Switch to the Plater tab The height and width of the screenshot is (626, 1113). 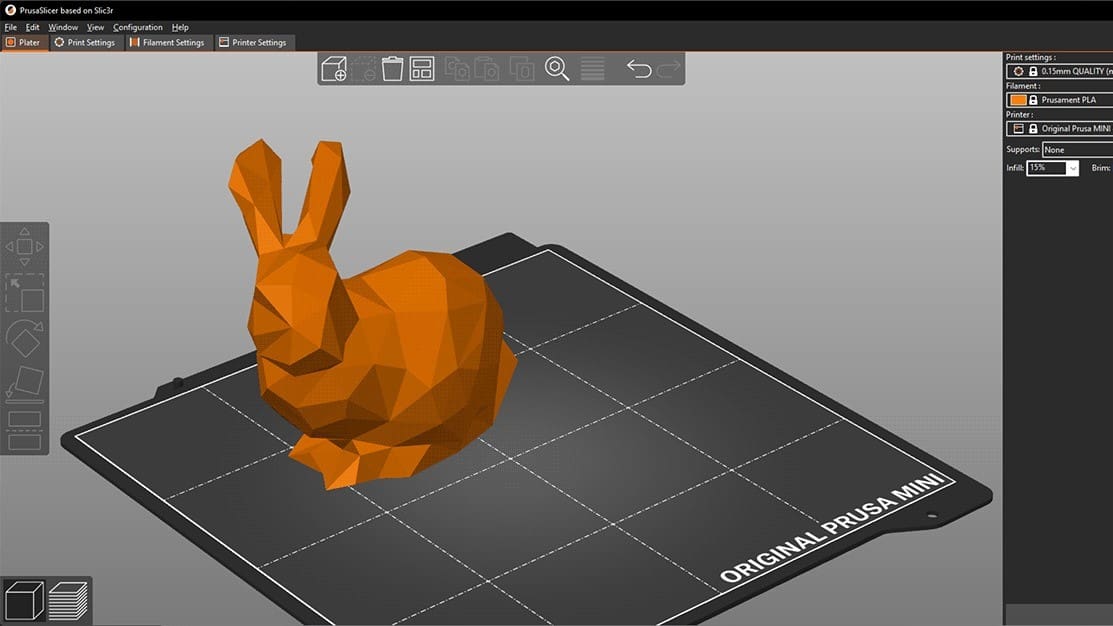click(24, 43)
